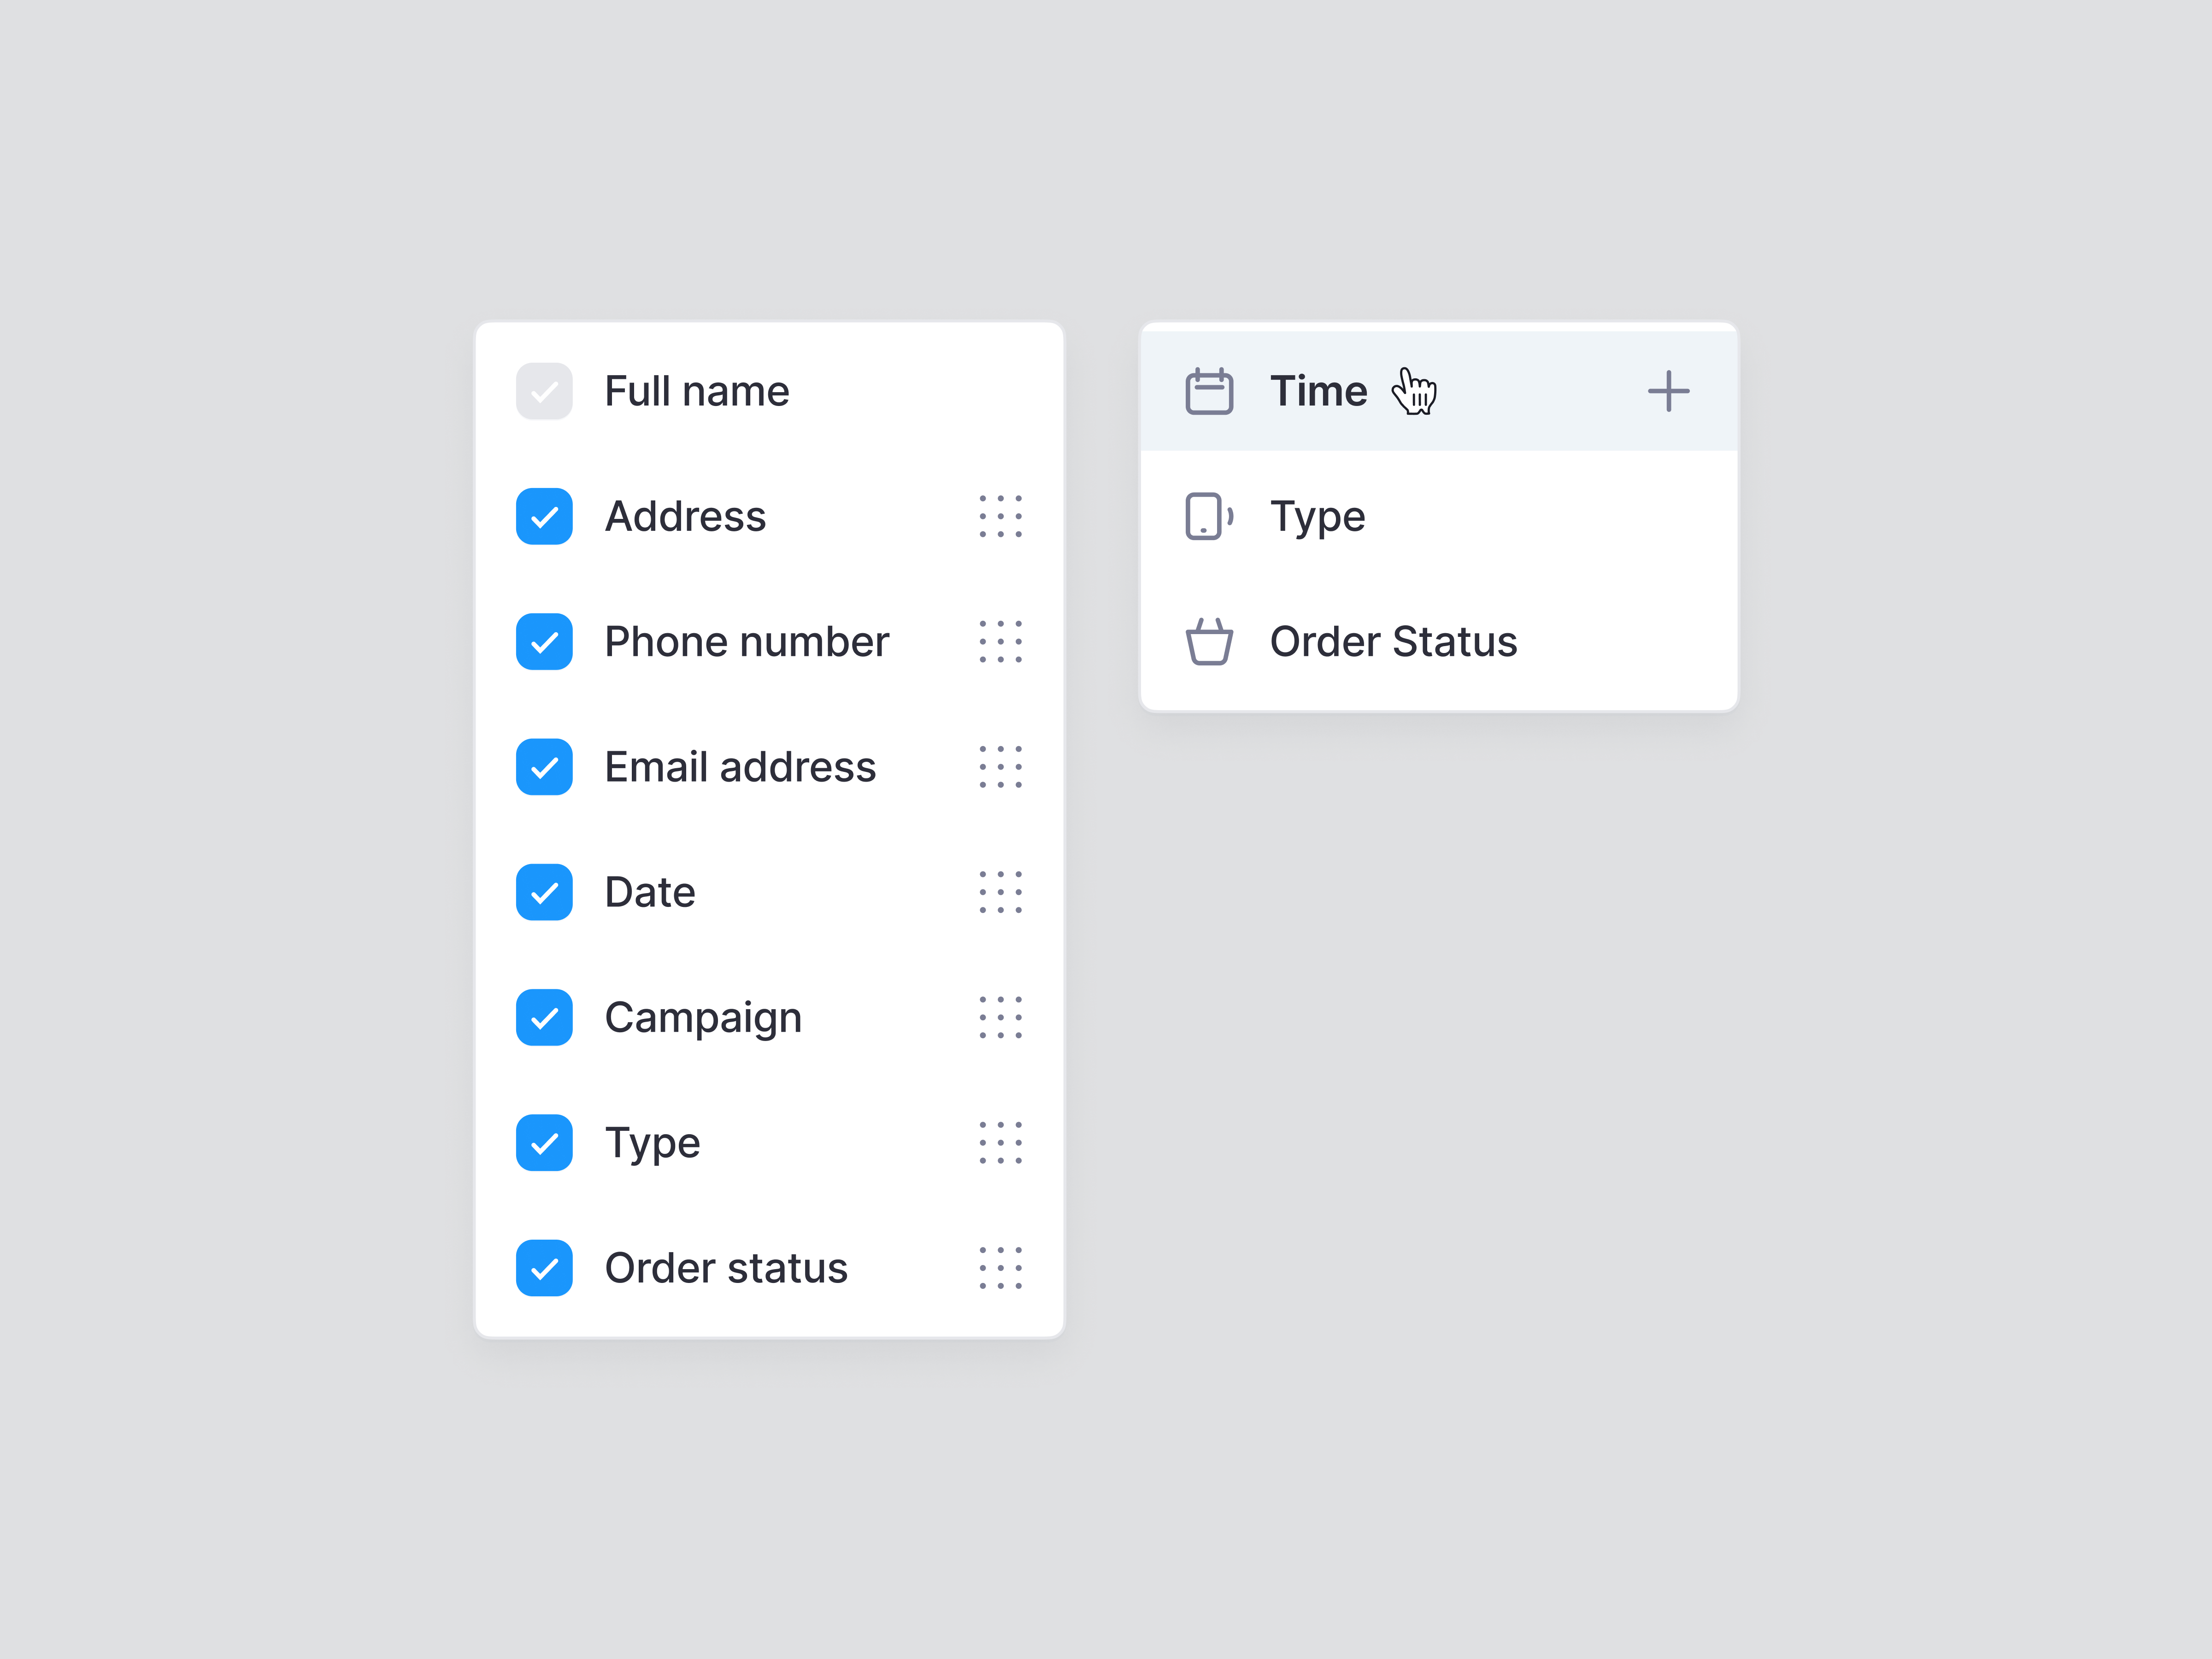Select the Type entry in the right panel
The image size is (2212, 1659).
1317,517
